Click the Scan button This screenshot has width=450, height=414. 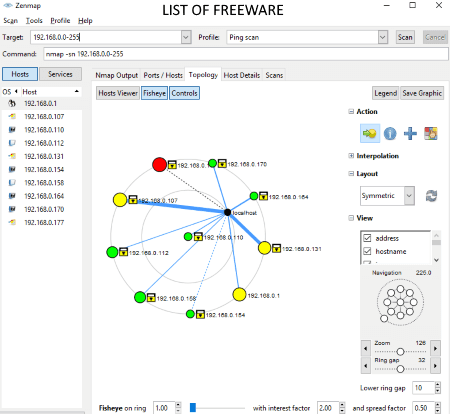click(x=405, y=37)
